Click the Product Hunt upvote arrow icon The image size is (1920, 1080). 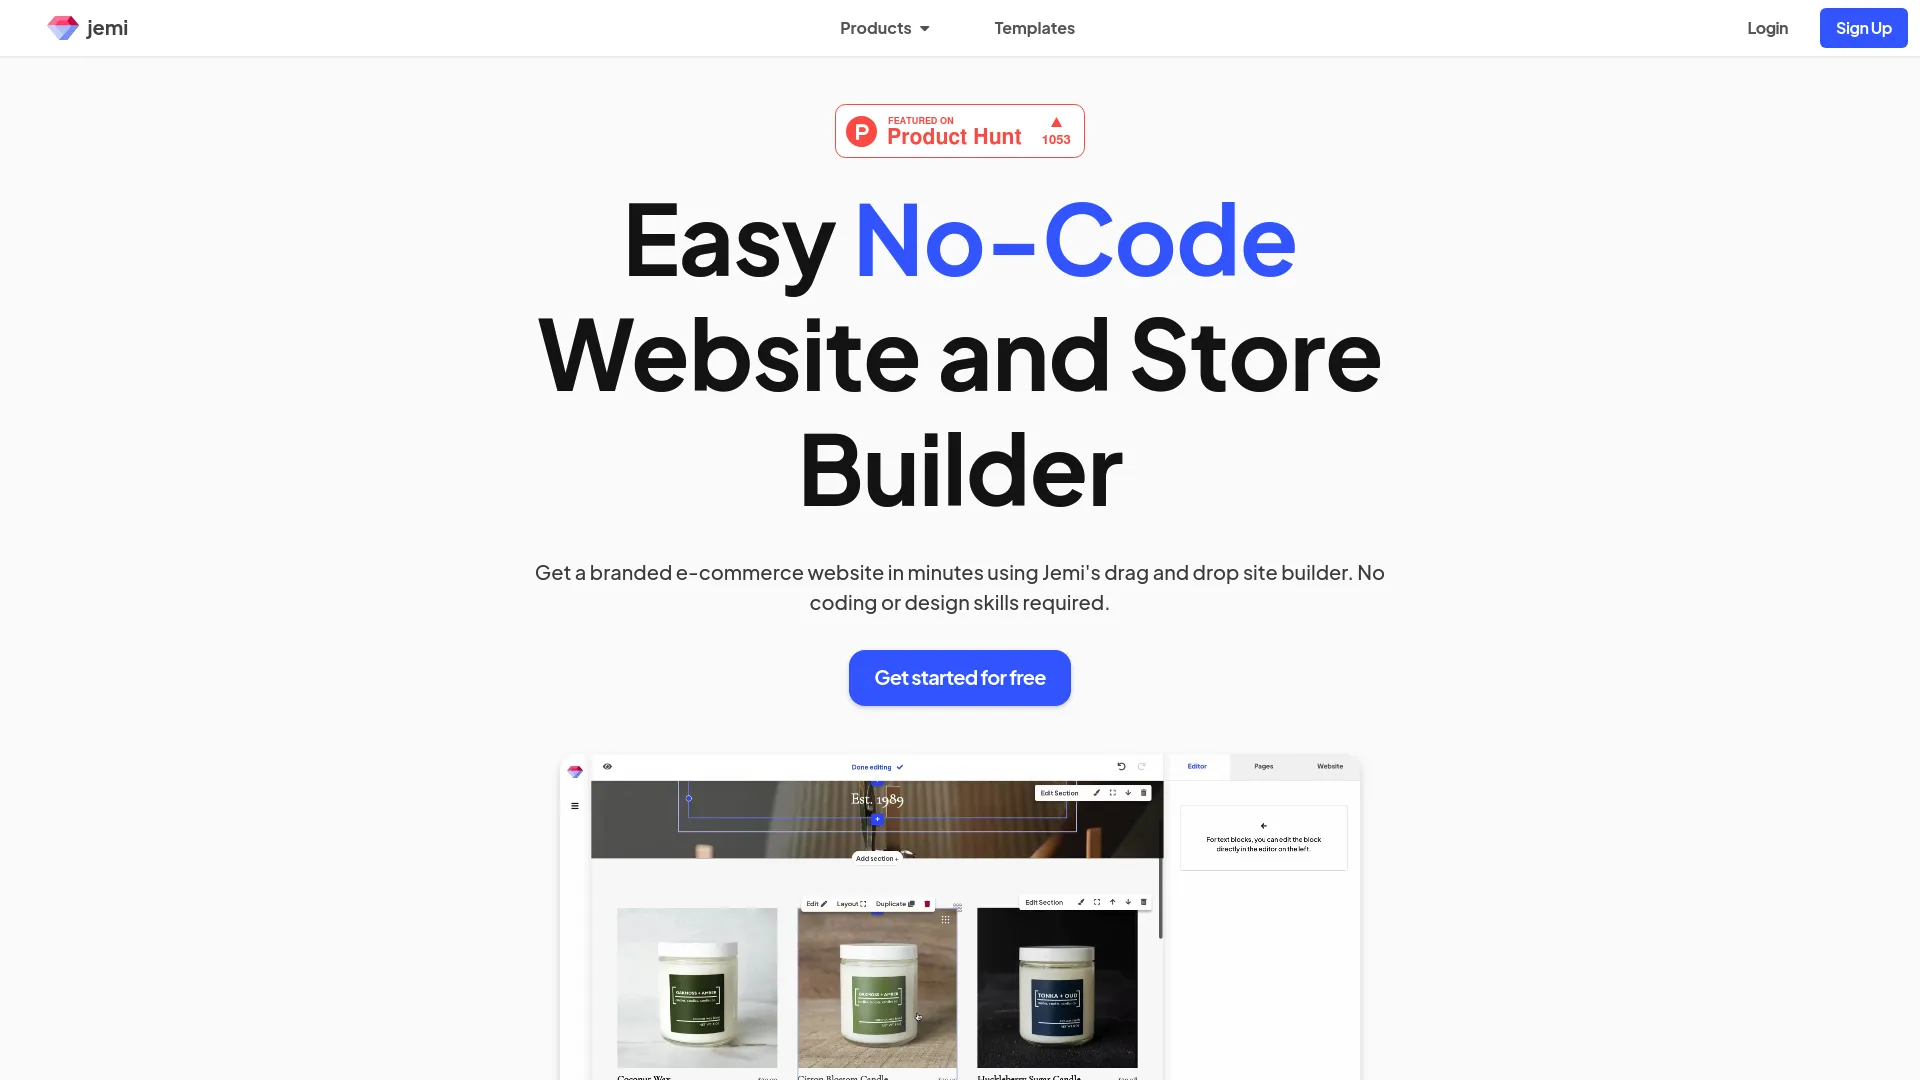click(1056, 121)
